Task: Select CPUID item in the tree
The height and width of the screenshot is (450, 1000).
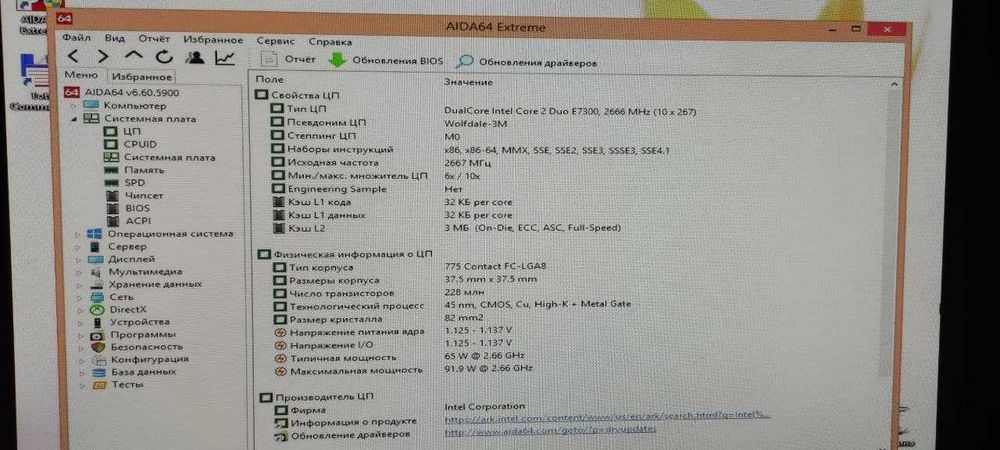Action: tap(131, 144)
